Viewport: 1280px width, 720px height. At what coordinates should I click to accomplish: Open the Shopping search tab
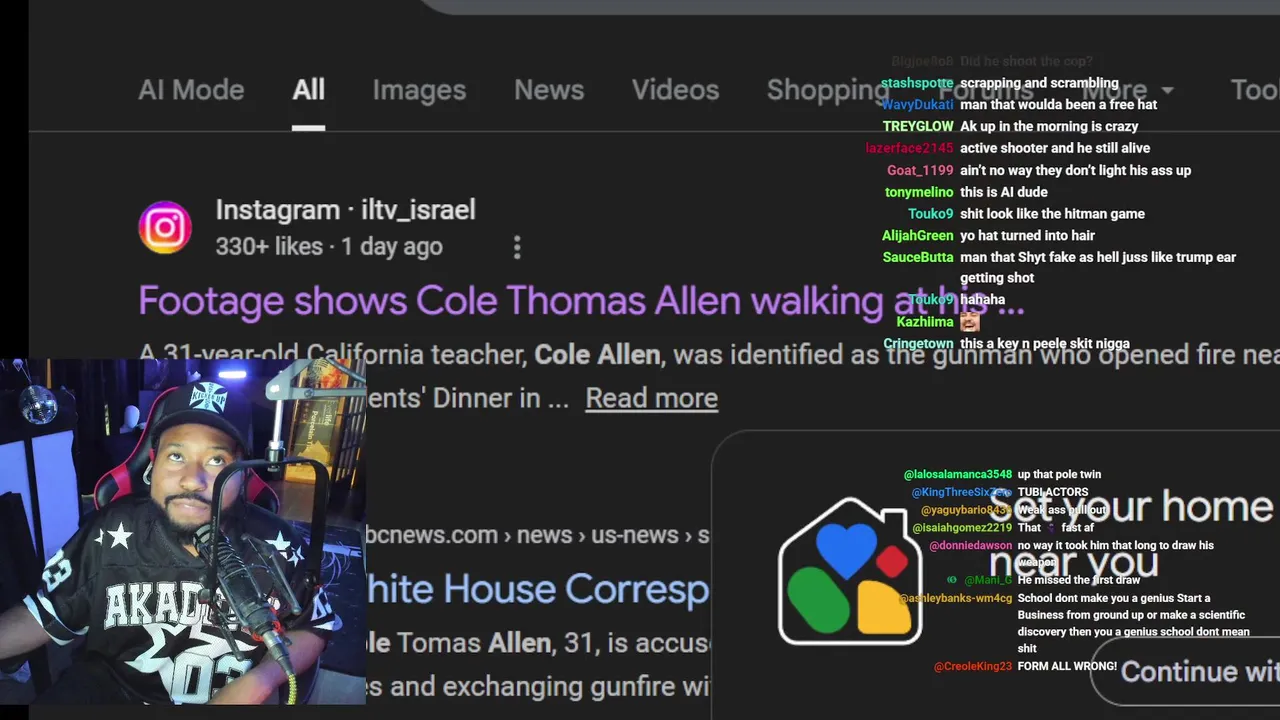click(828, 90)
